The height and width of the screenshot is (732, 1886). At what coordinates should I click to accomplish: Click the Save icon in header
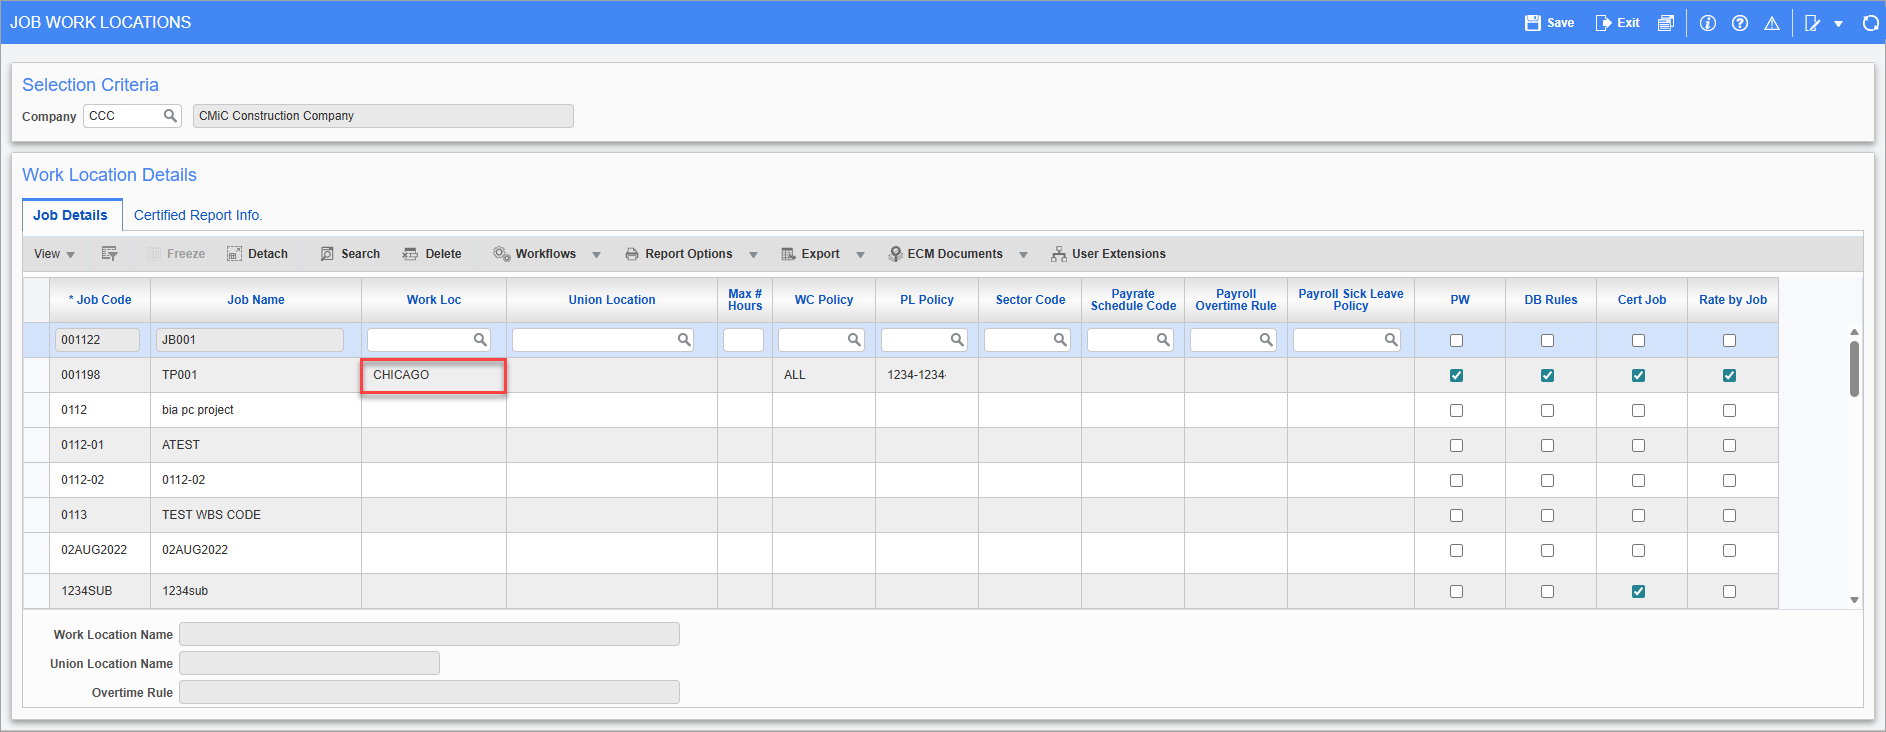click(x=1532, y=23)
